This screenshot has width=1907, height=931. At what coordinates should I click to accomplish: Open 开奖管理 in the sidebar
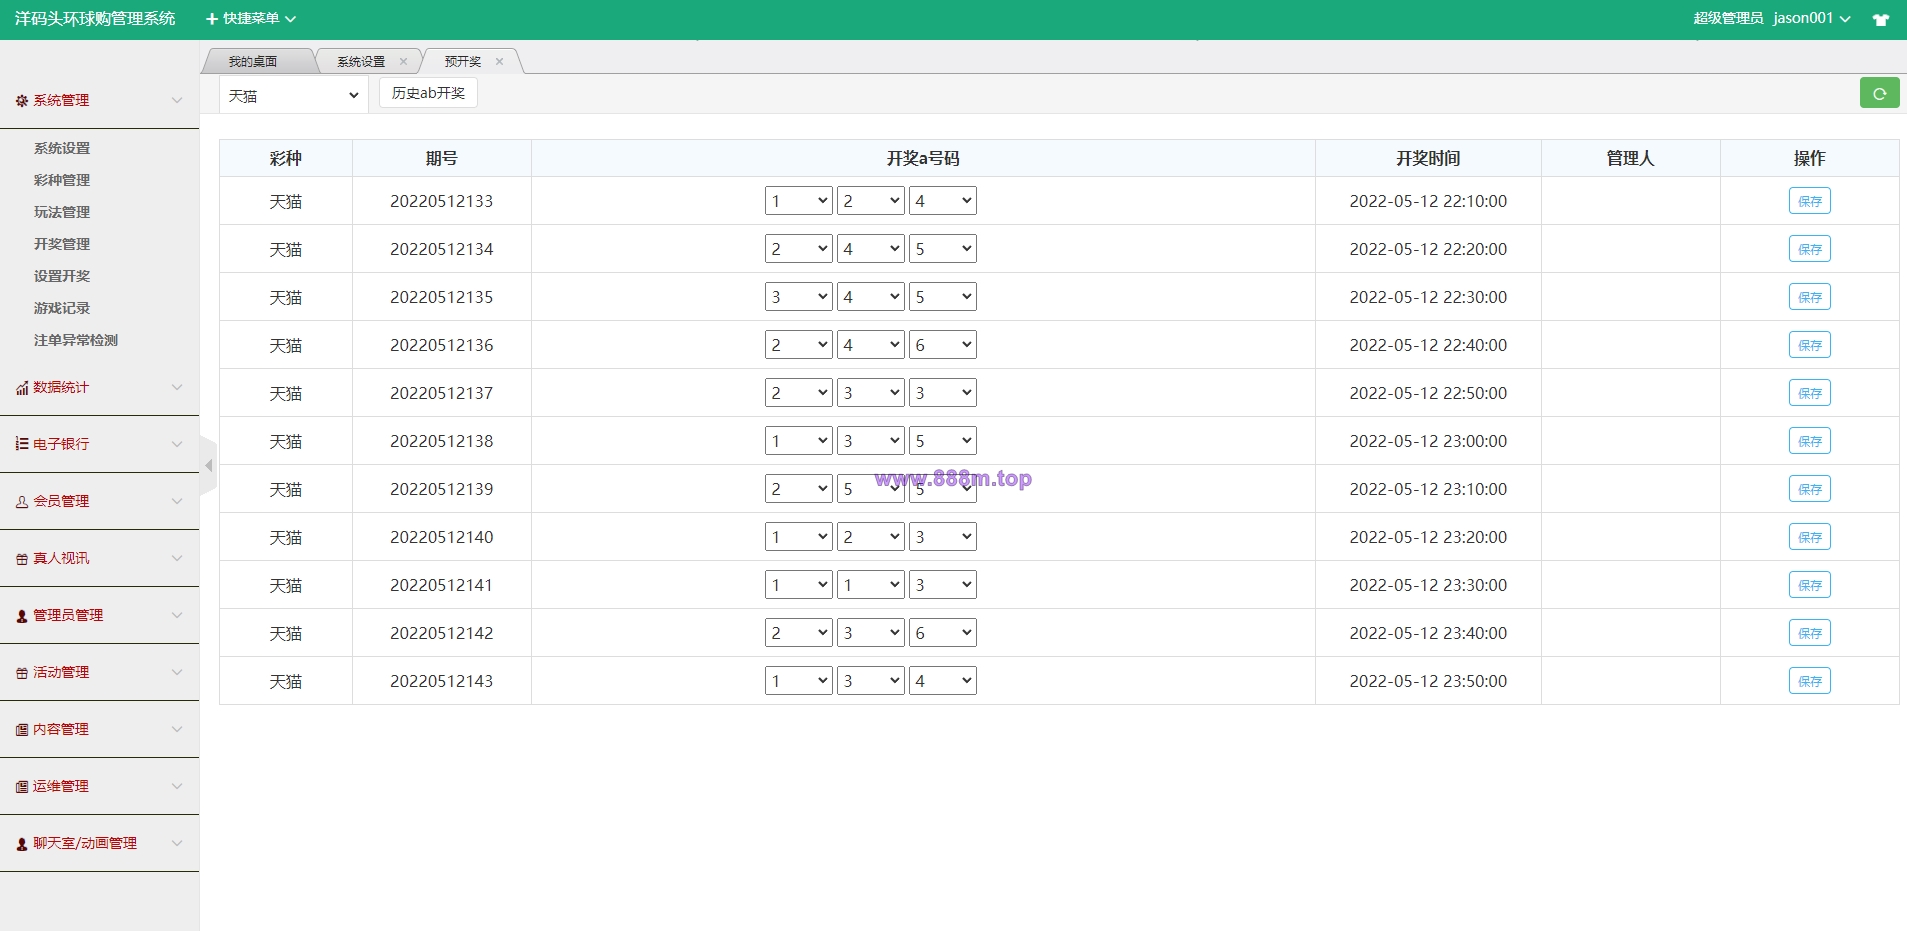click(x=62, y=244)
